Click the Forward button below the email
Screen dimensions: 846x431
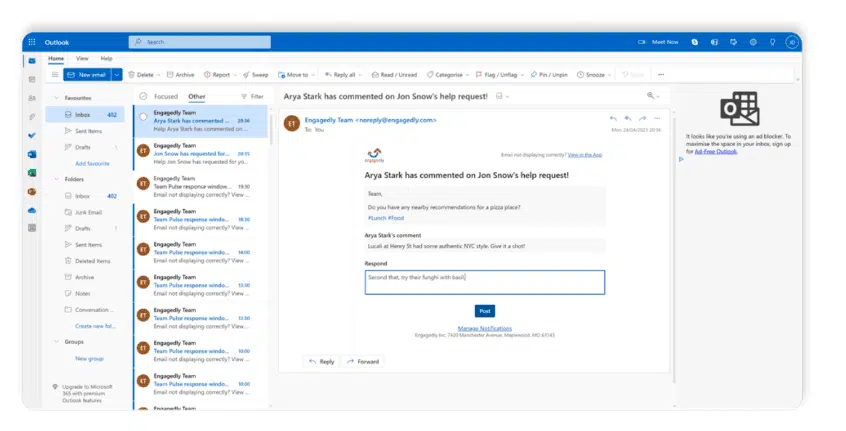[x=363, y=361]
